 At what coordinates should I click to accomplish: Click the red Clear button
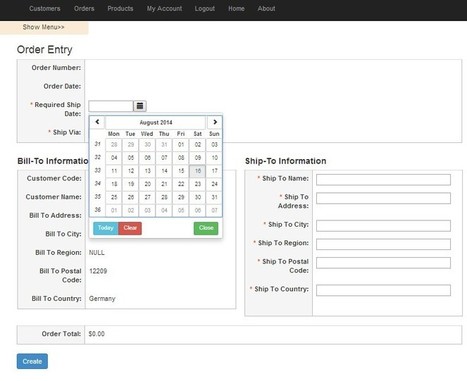[x=130, y=228]
